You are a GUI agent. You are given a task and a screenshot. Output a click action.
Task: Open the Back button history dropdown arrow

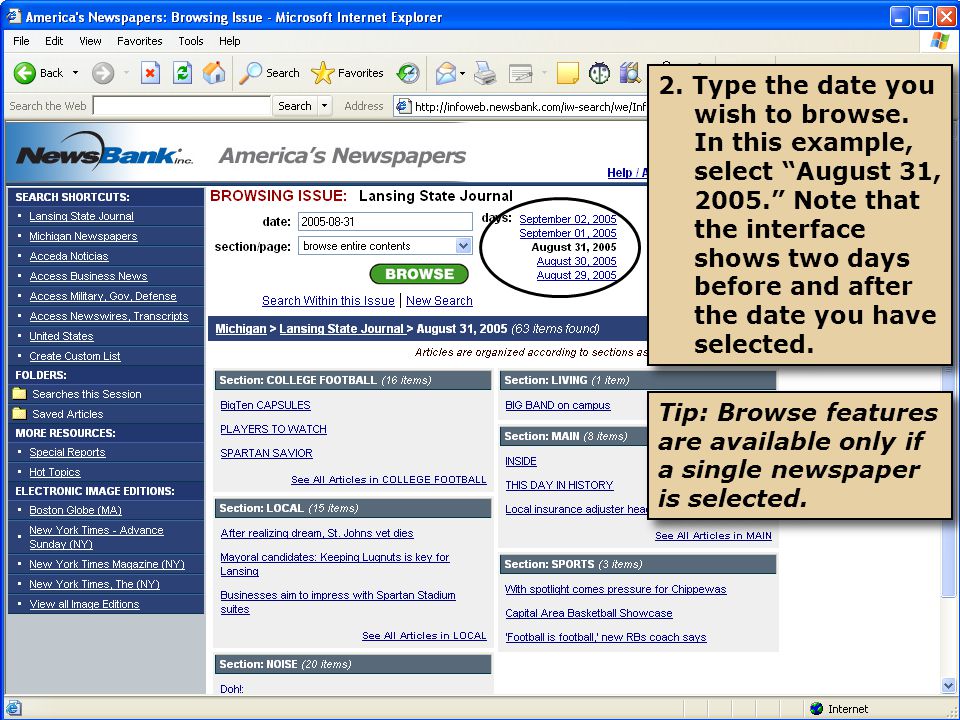click(75, 73)
